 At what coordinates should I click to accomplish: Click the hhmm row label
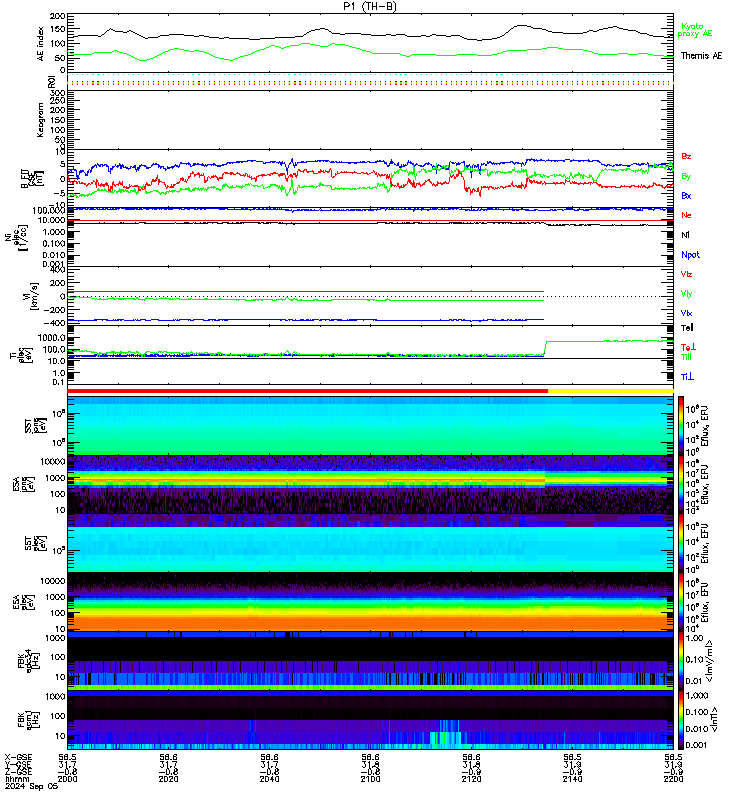[x=17, y=779]
